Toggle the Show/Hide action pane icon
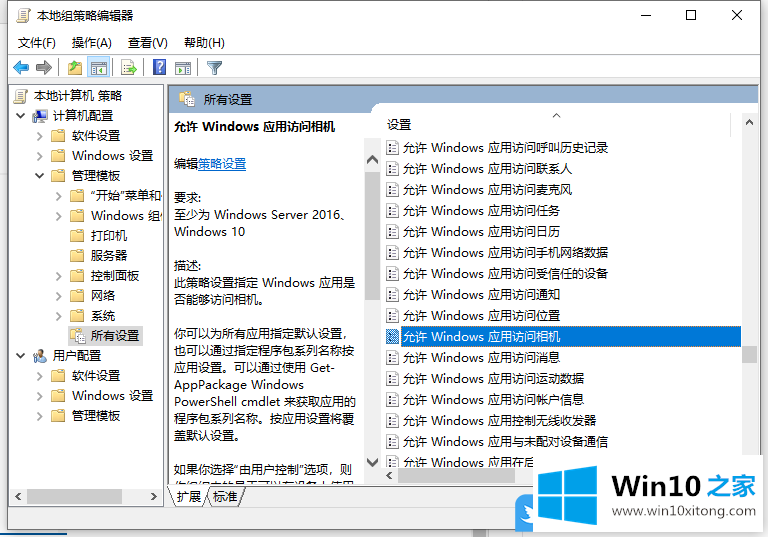This screenshot has width=768, height=537. pyautogui.click(x=183, y=68)
